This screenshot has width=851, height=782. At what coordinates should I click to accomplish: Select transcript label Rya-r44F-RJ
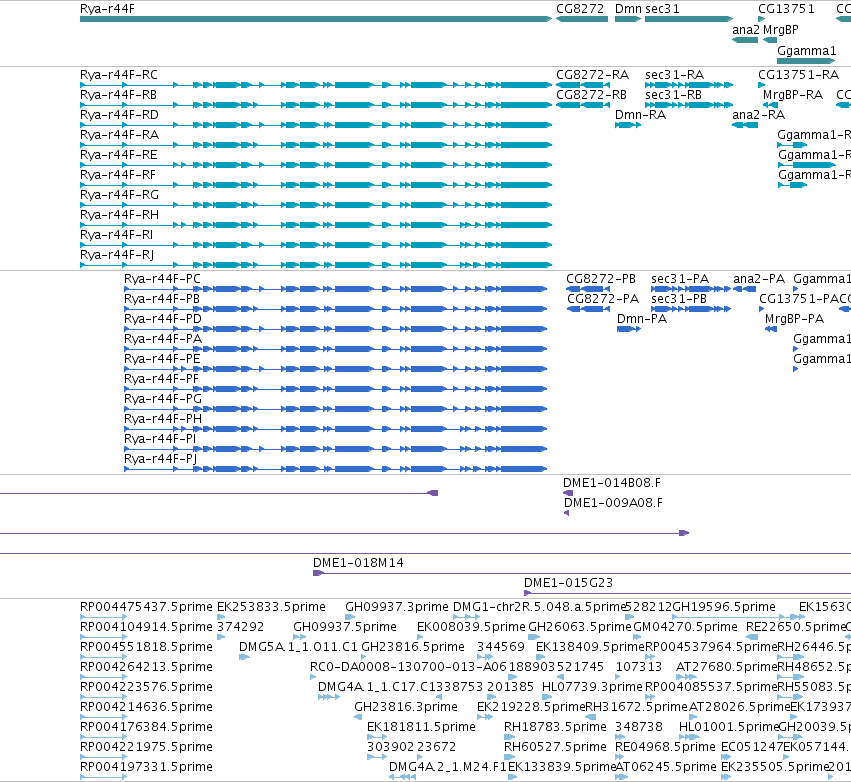117,255
